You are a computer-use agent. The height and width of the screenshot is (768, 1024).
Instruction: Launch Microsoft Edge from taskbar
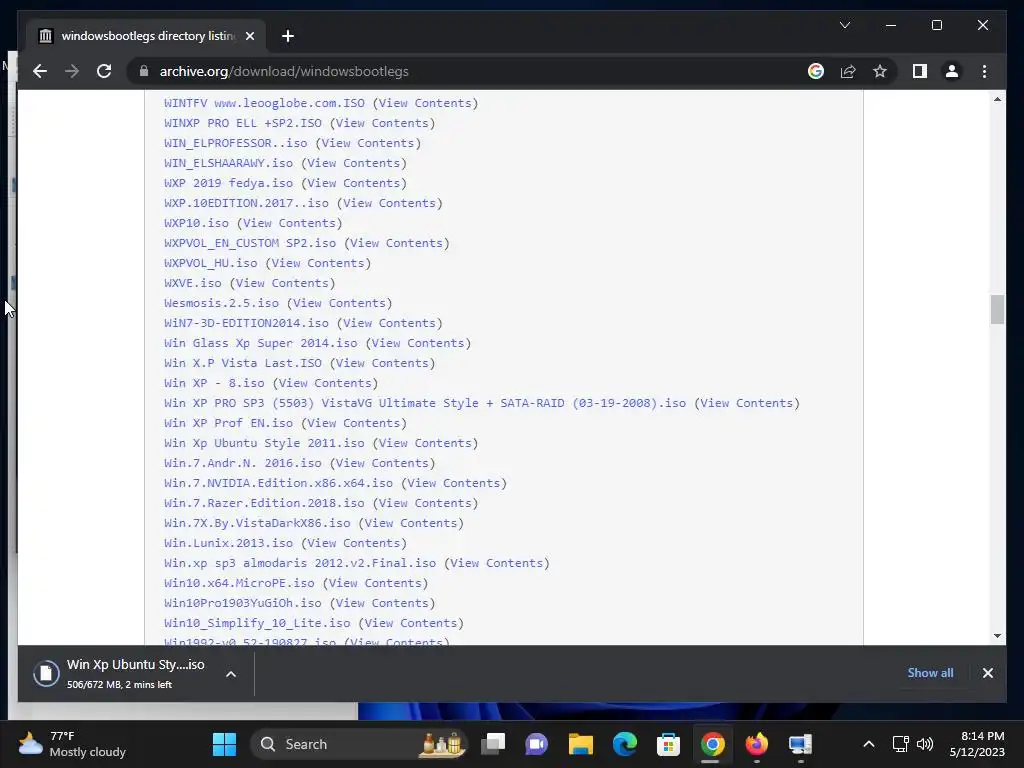click(x=624, y=744)
